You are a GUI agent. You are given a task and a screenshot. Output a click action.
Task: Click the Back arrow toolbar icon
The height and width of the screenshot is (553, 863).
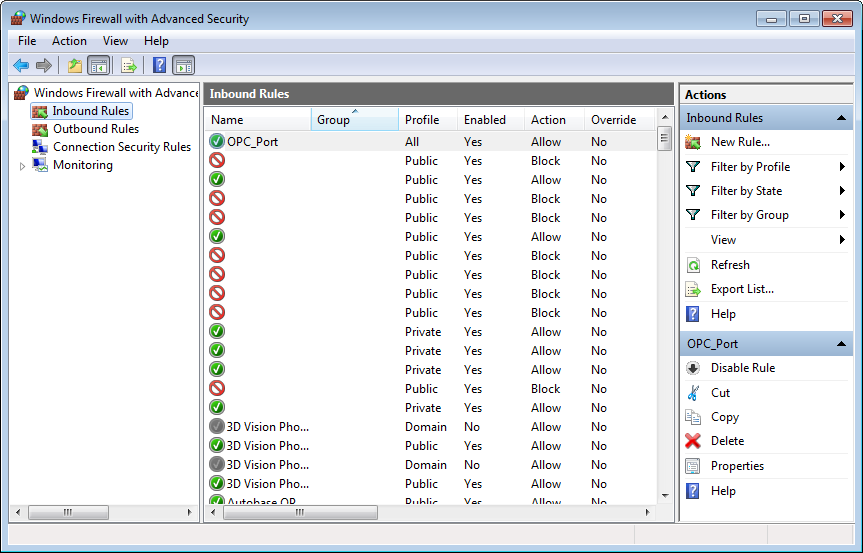click(21, 65)
